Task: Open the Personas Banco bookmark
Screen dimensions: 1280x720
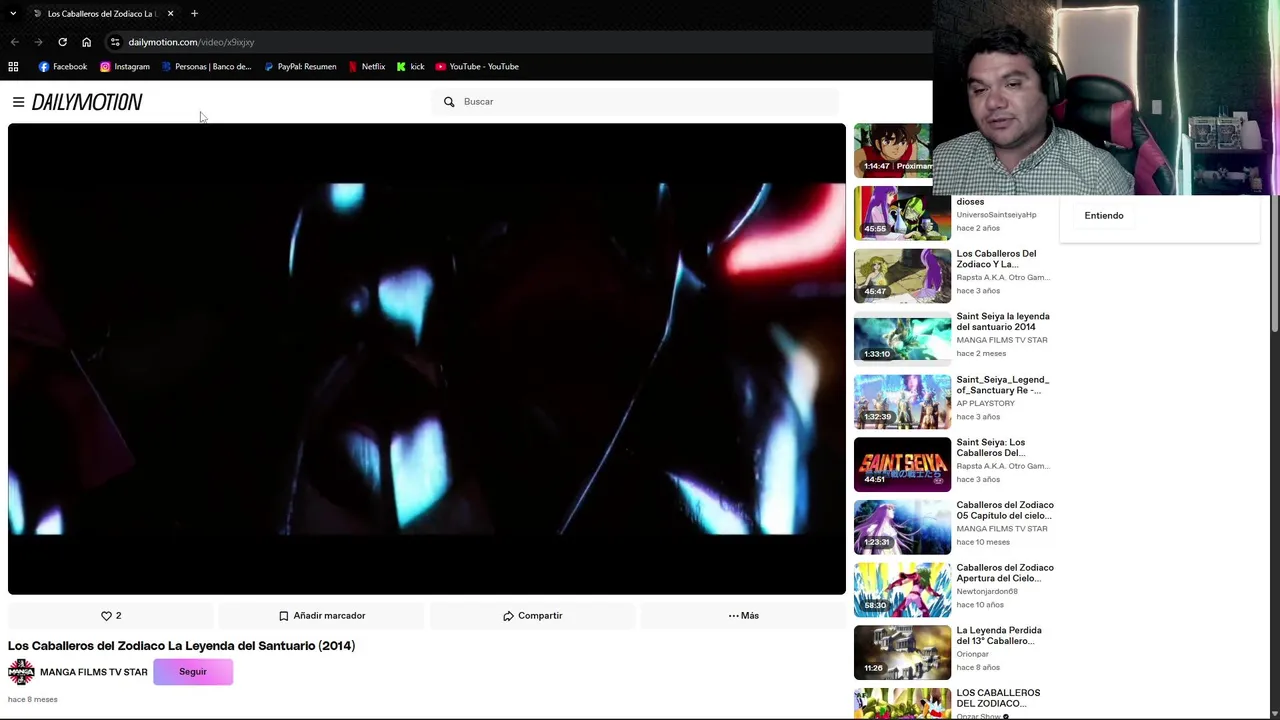Action: tap(206, 67)
